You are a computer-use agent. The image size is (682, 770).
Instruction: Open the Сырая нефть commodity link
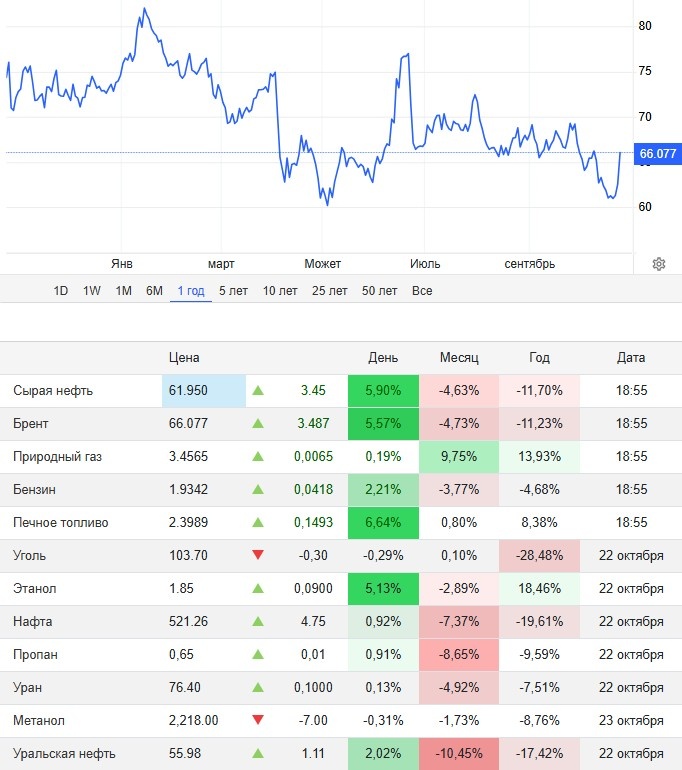(53, 391)
